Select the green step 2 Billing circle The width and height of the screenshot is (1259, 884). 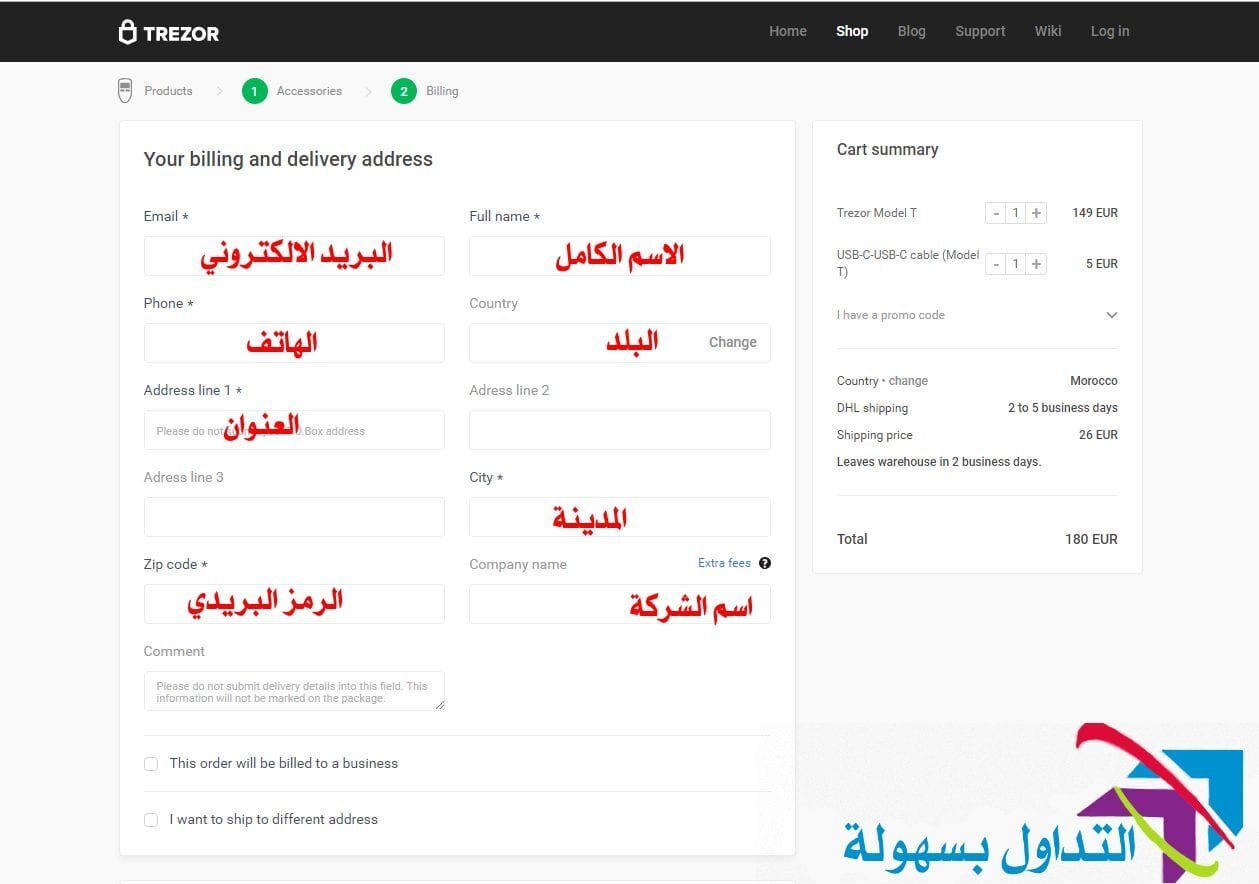[x=403, y=90]
